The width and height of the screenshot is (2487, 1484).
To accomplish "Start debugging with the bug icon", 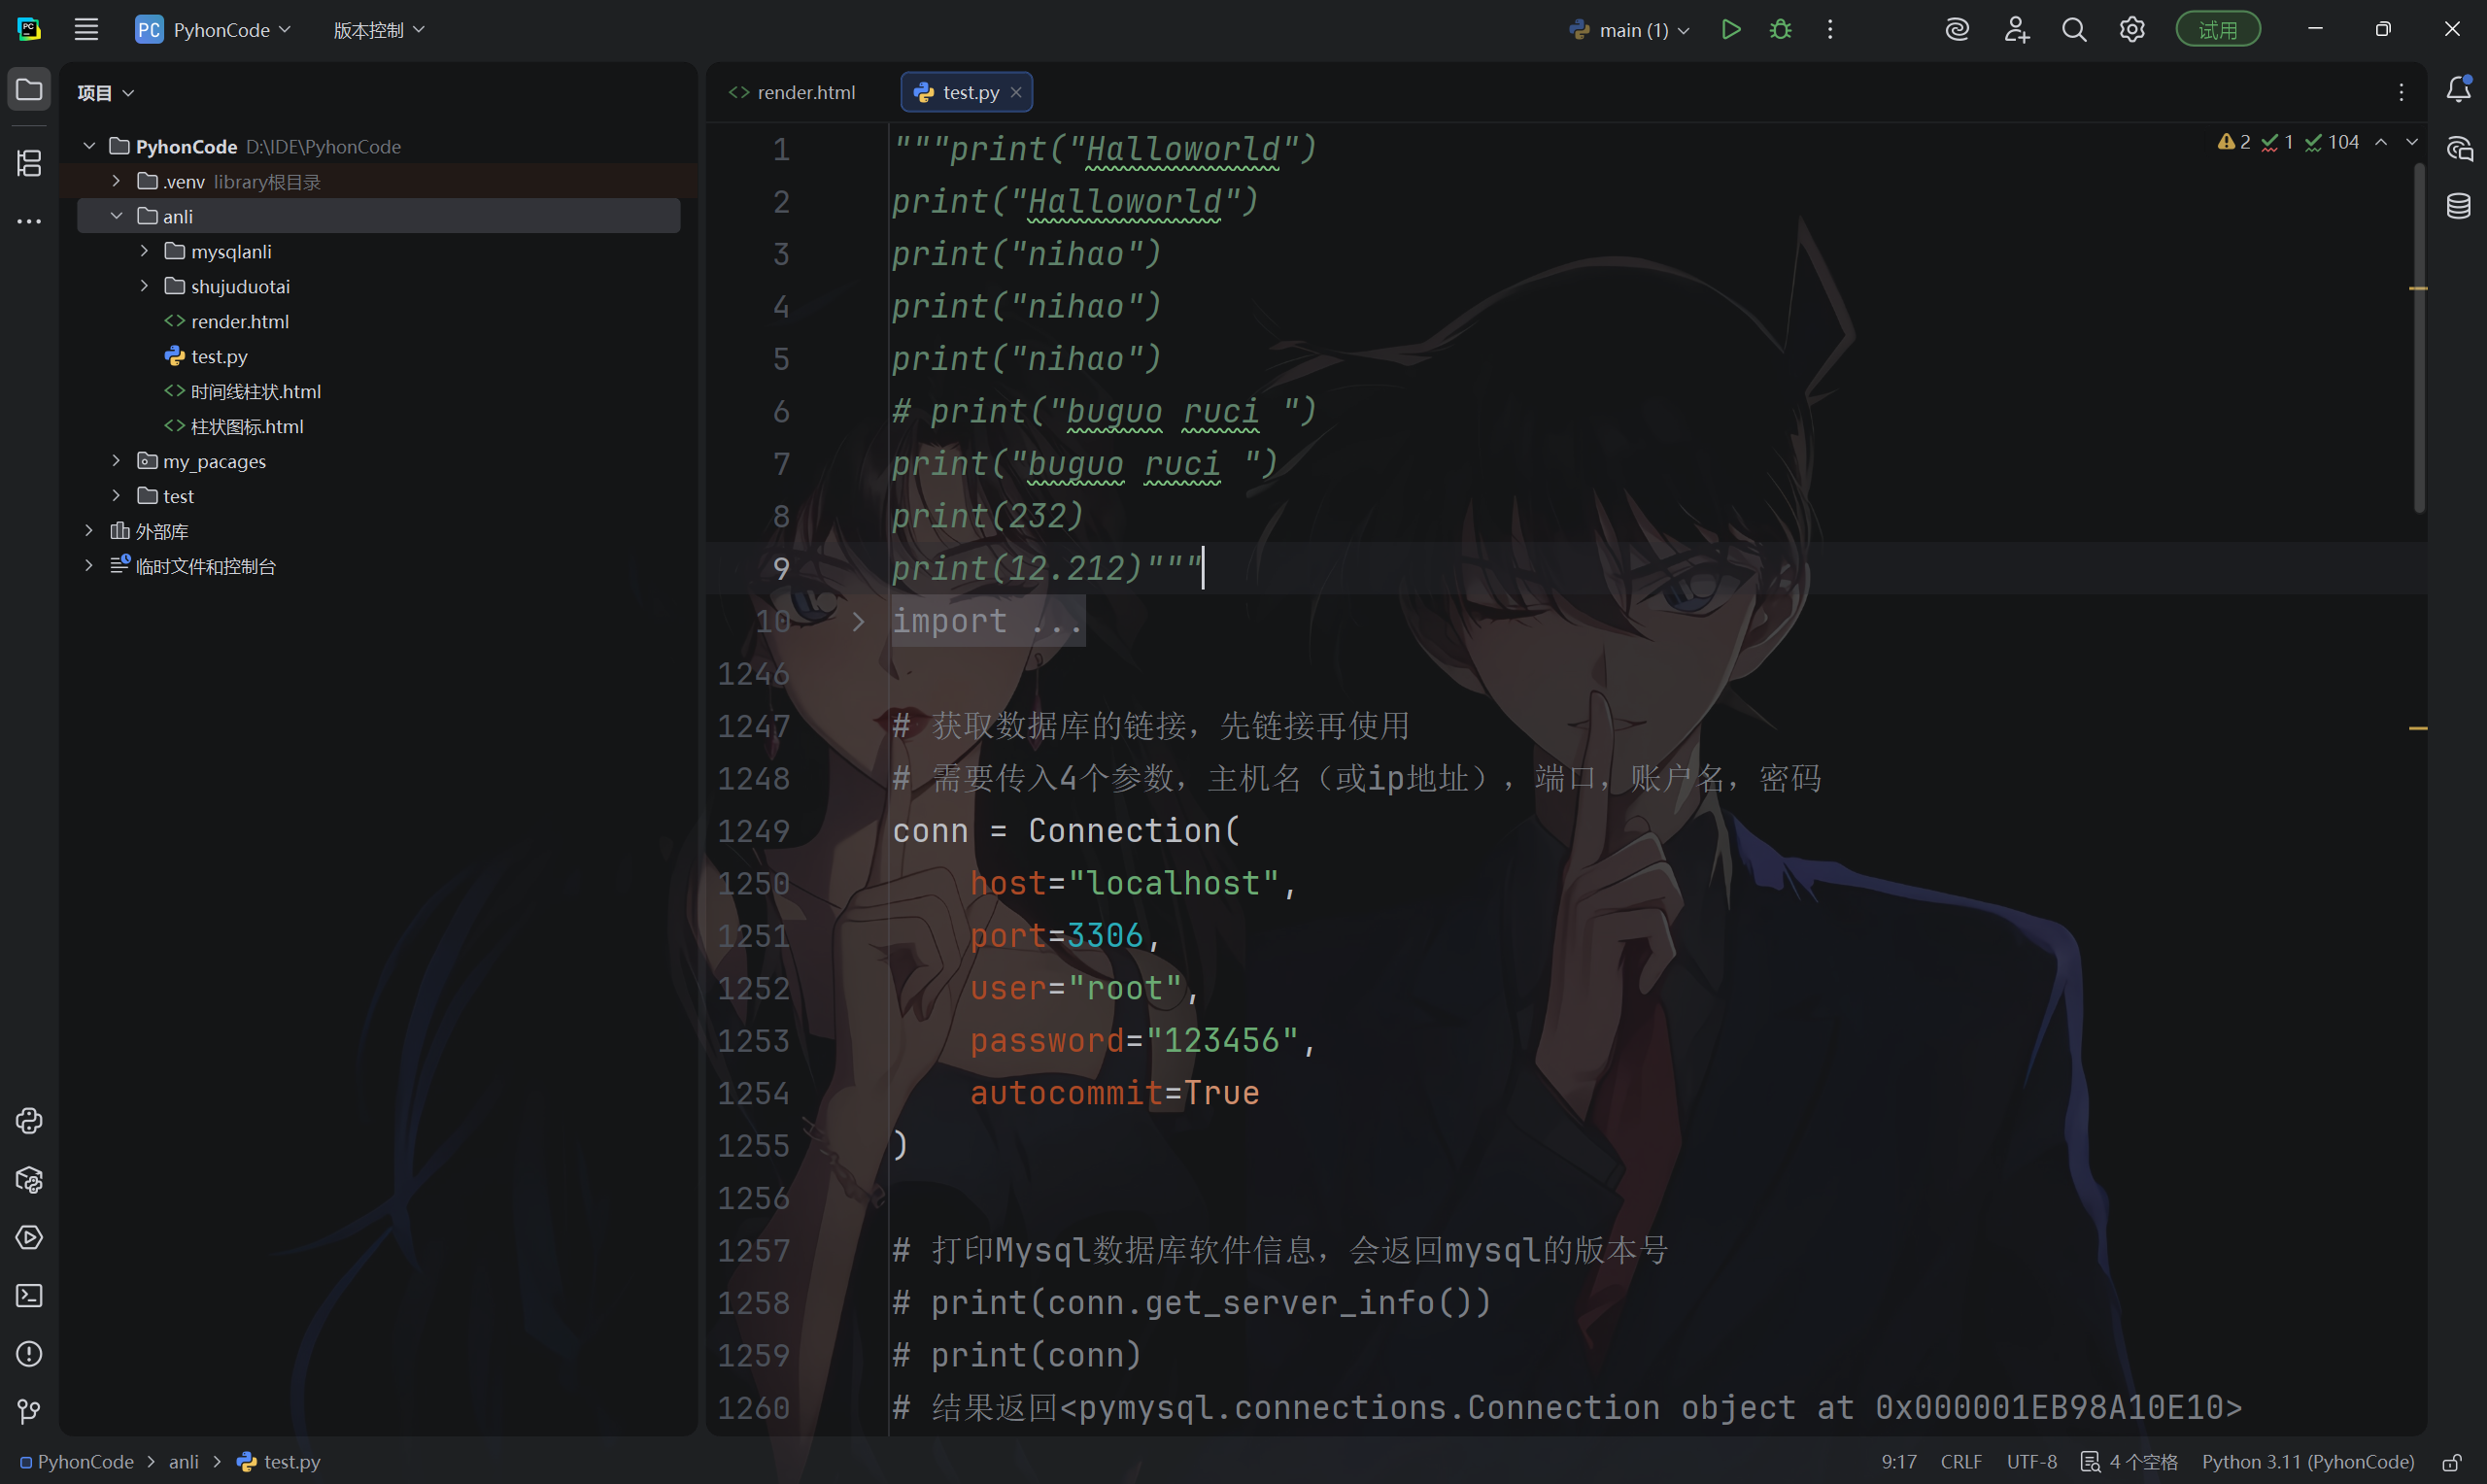I will [x=1781, y=30].
